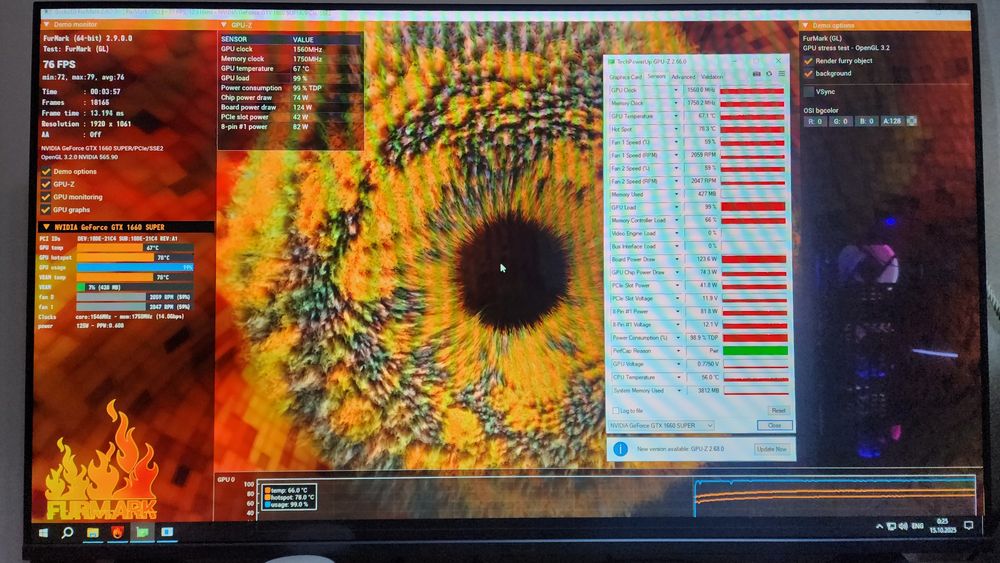Screen dimensions: 1000x563
Task: Collapse the Demo options panel
Action: (805, 26)
